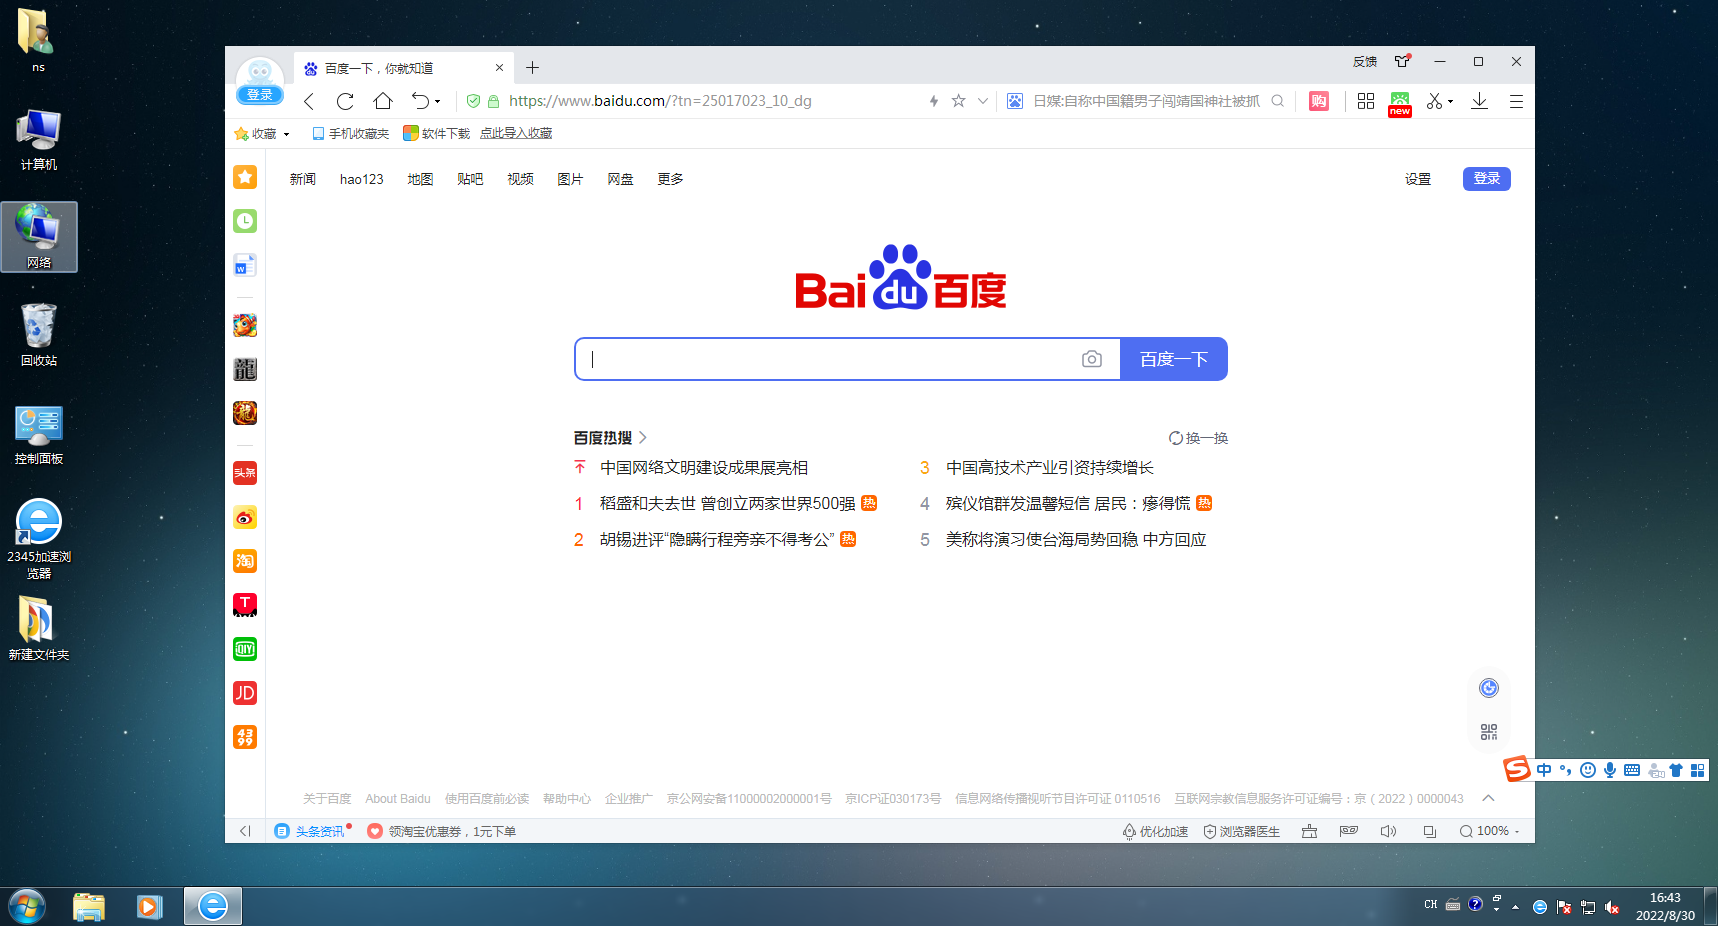Click the QR code icon at right

click(1489, 732)
